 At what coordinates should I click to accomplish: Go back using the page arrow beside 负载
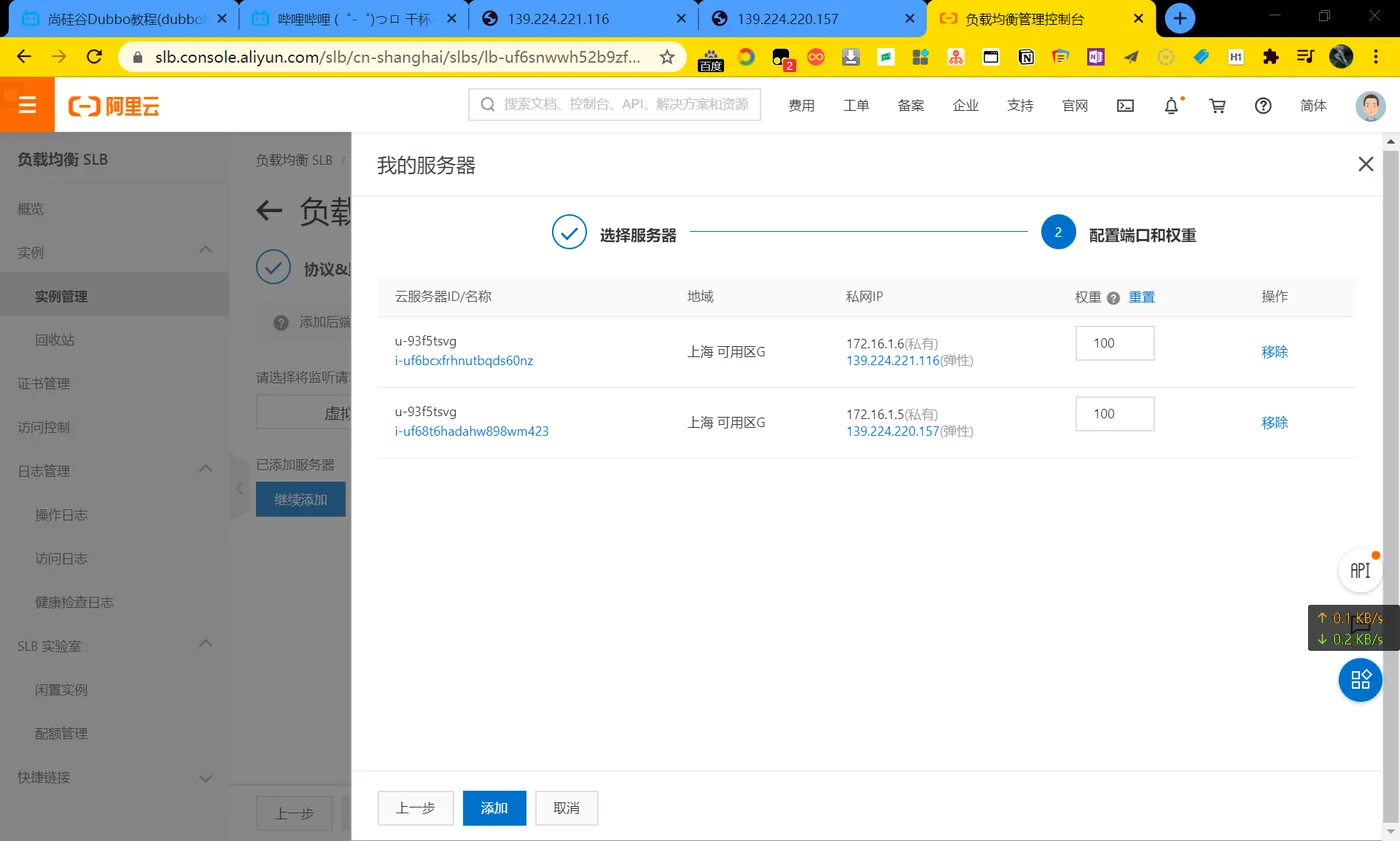click(269, 210)
